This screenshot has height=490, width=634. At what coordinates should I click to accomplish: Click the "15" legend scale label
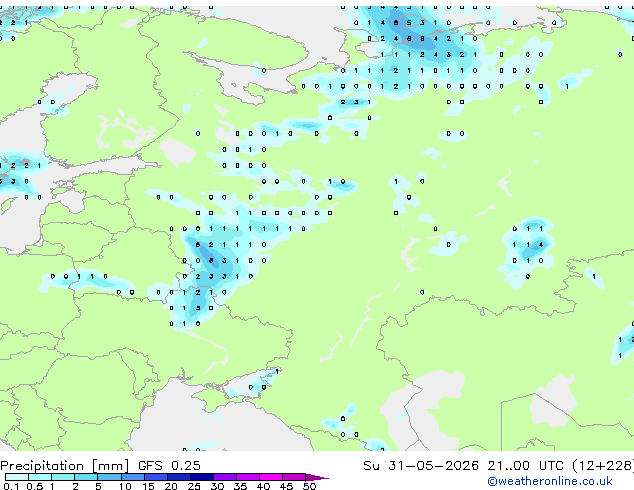click(148, 486)
